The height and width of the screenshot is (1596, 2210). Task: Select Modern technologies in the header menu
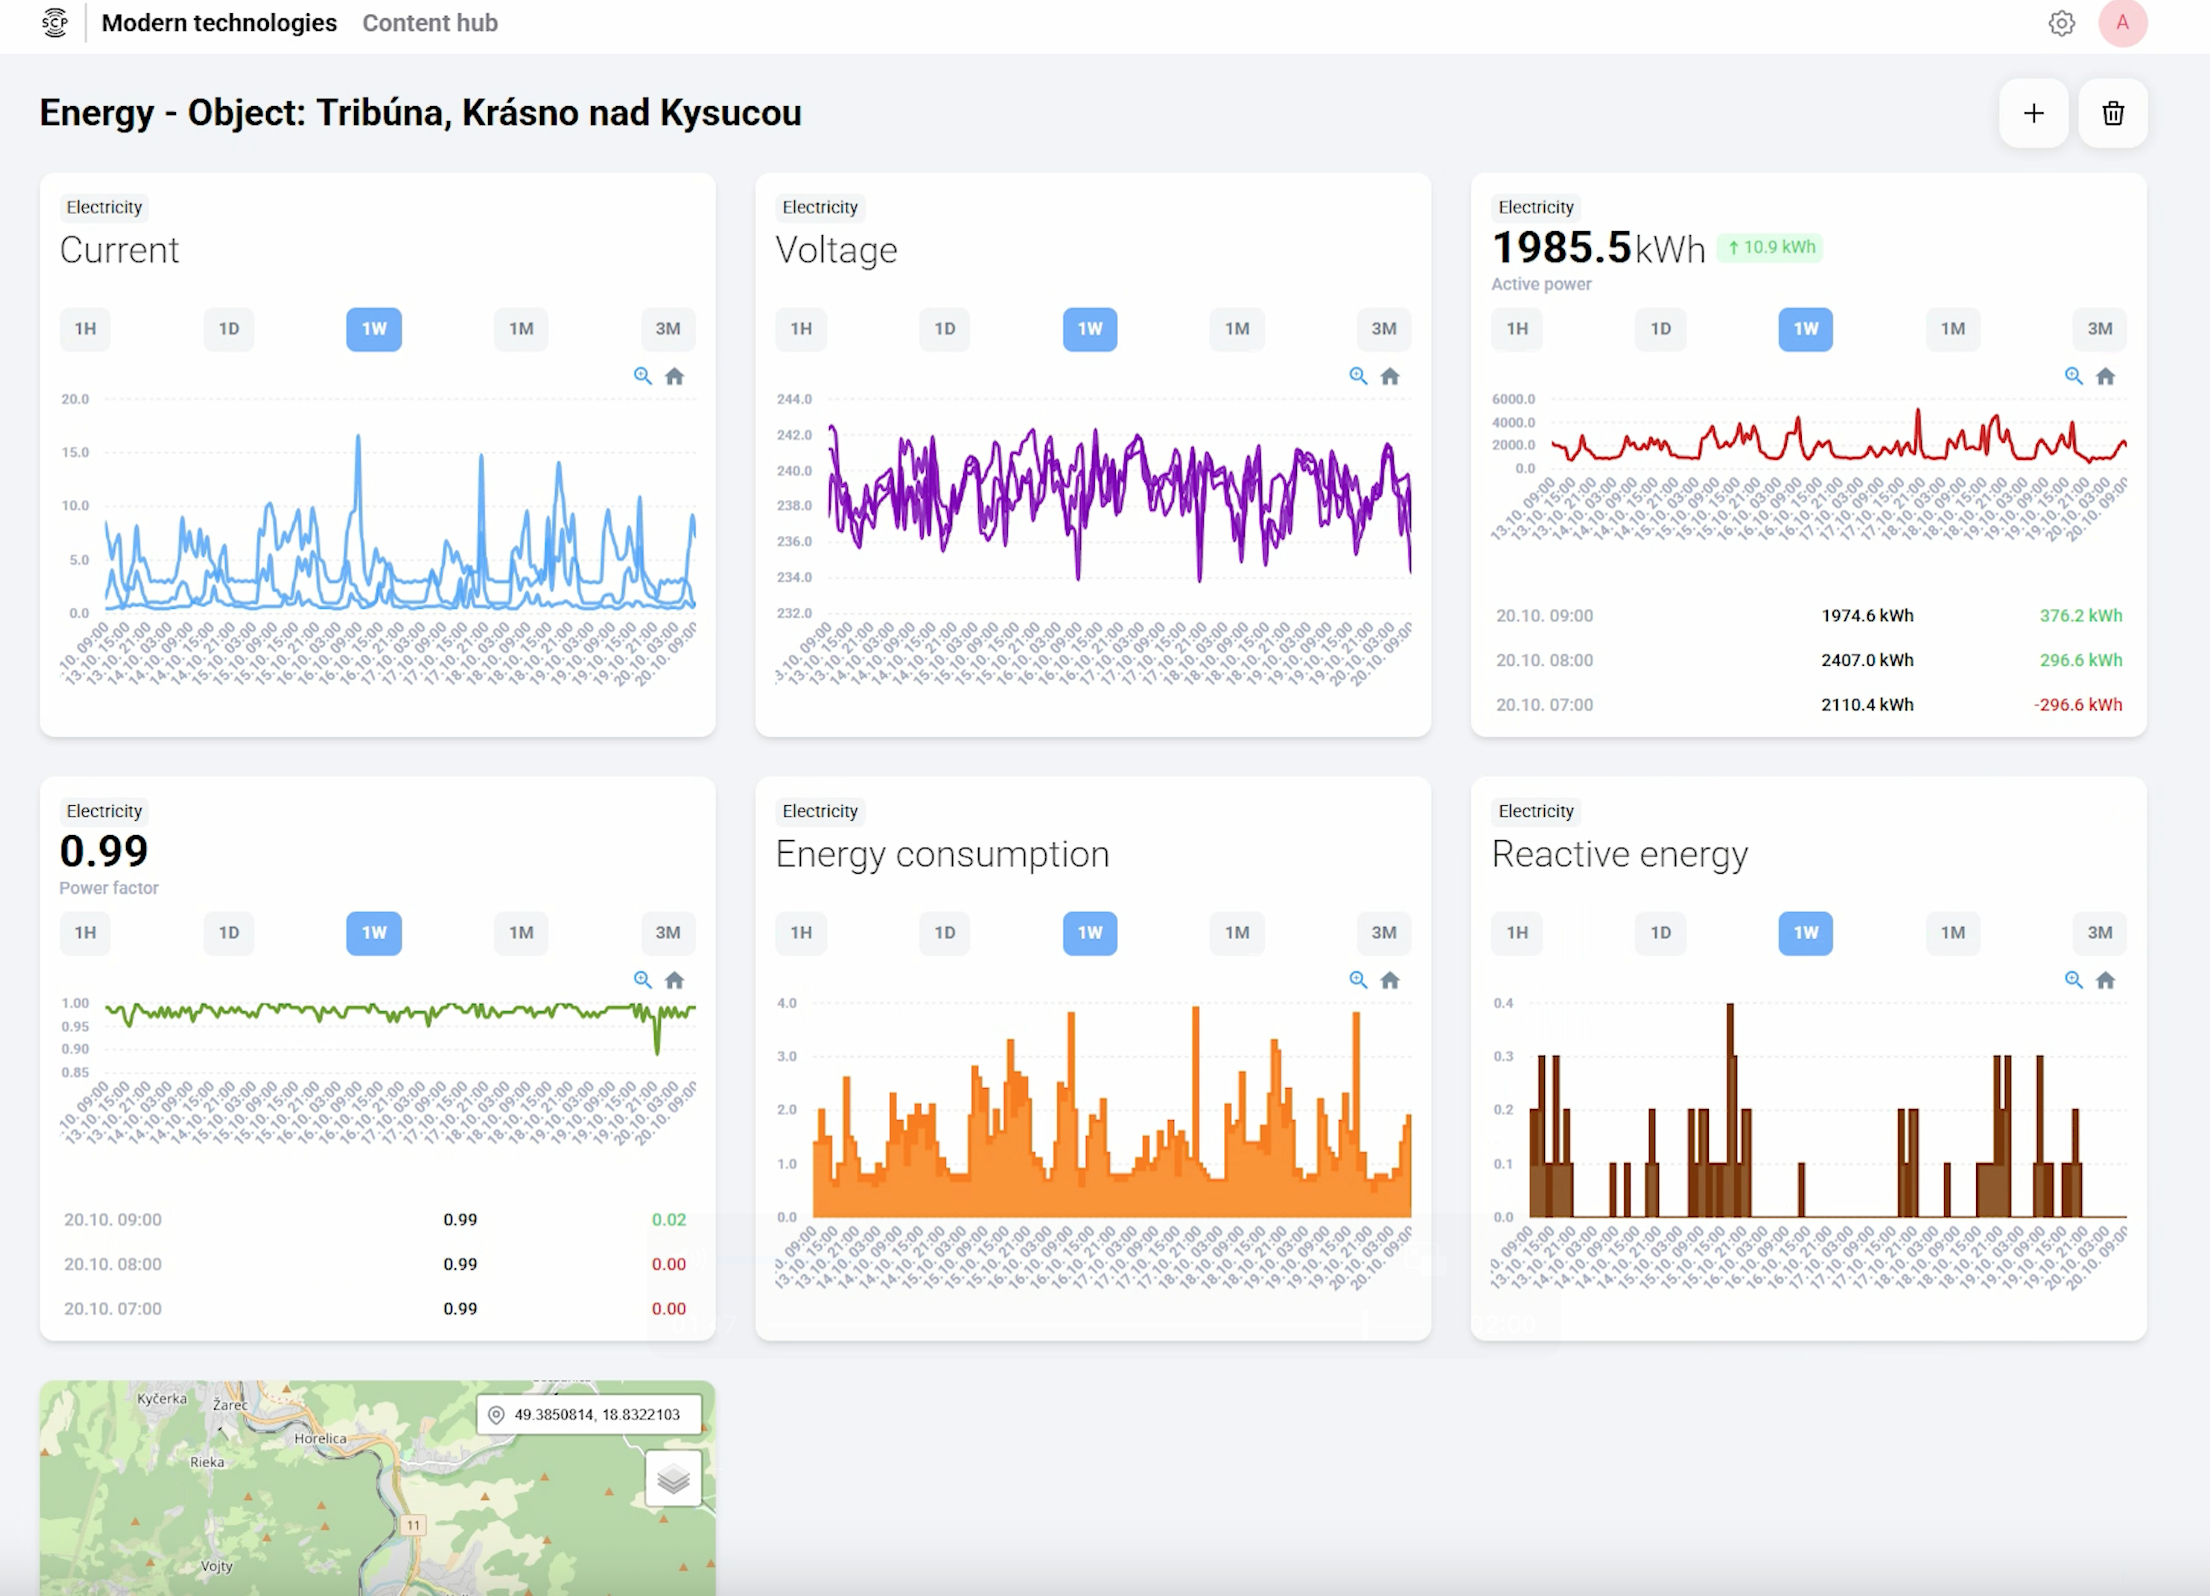[x=219, y=22]
